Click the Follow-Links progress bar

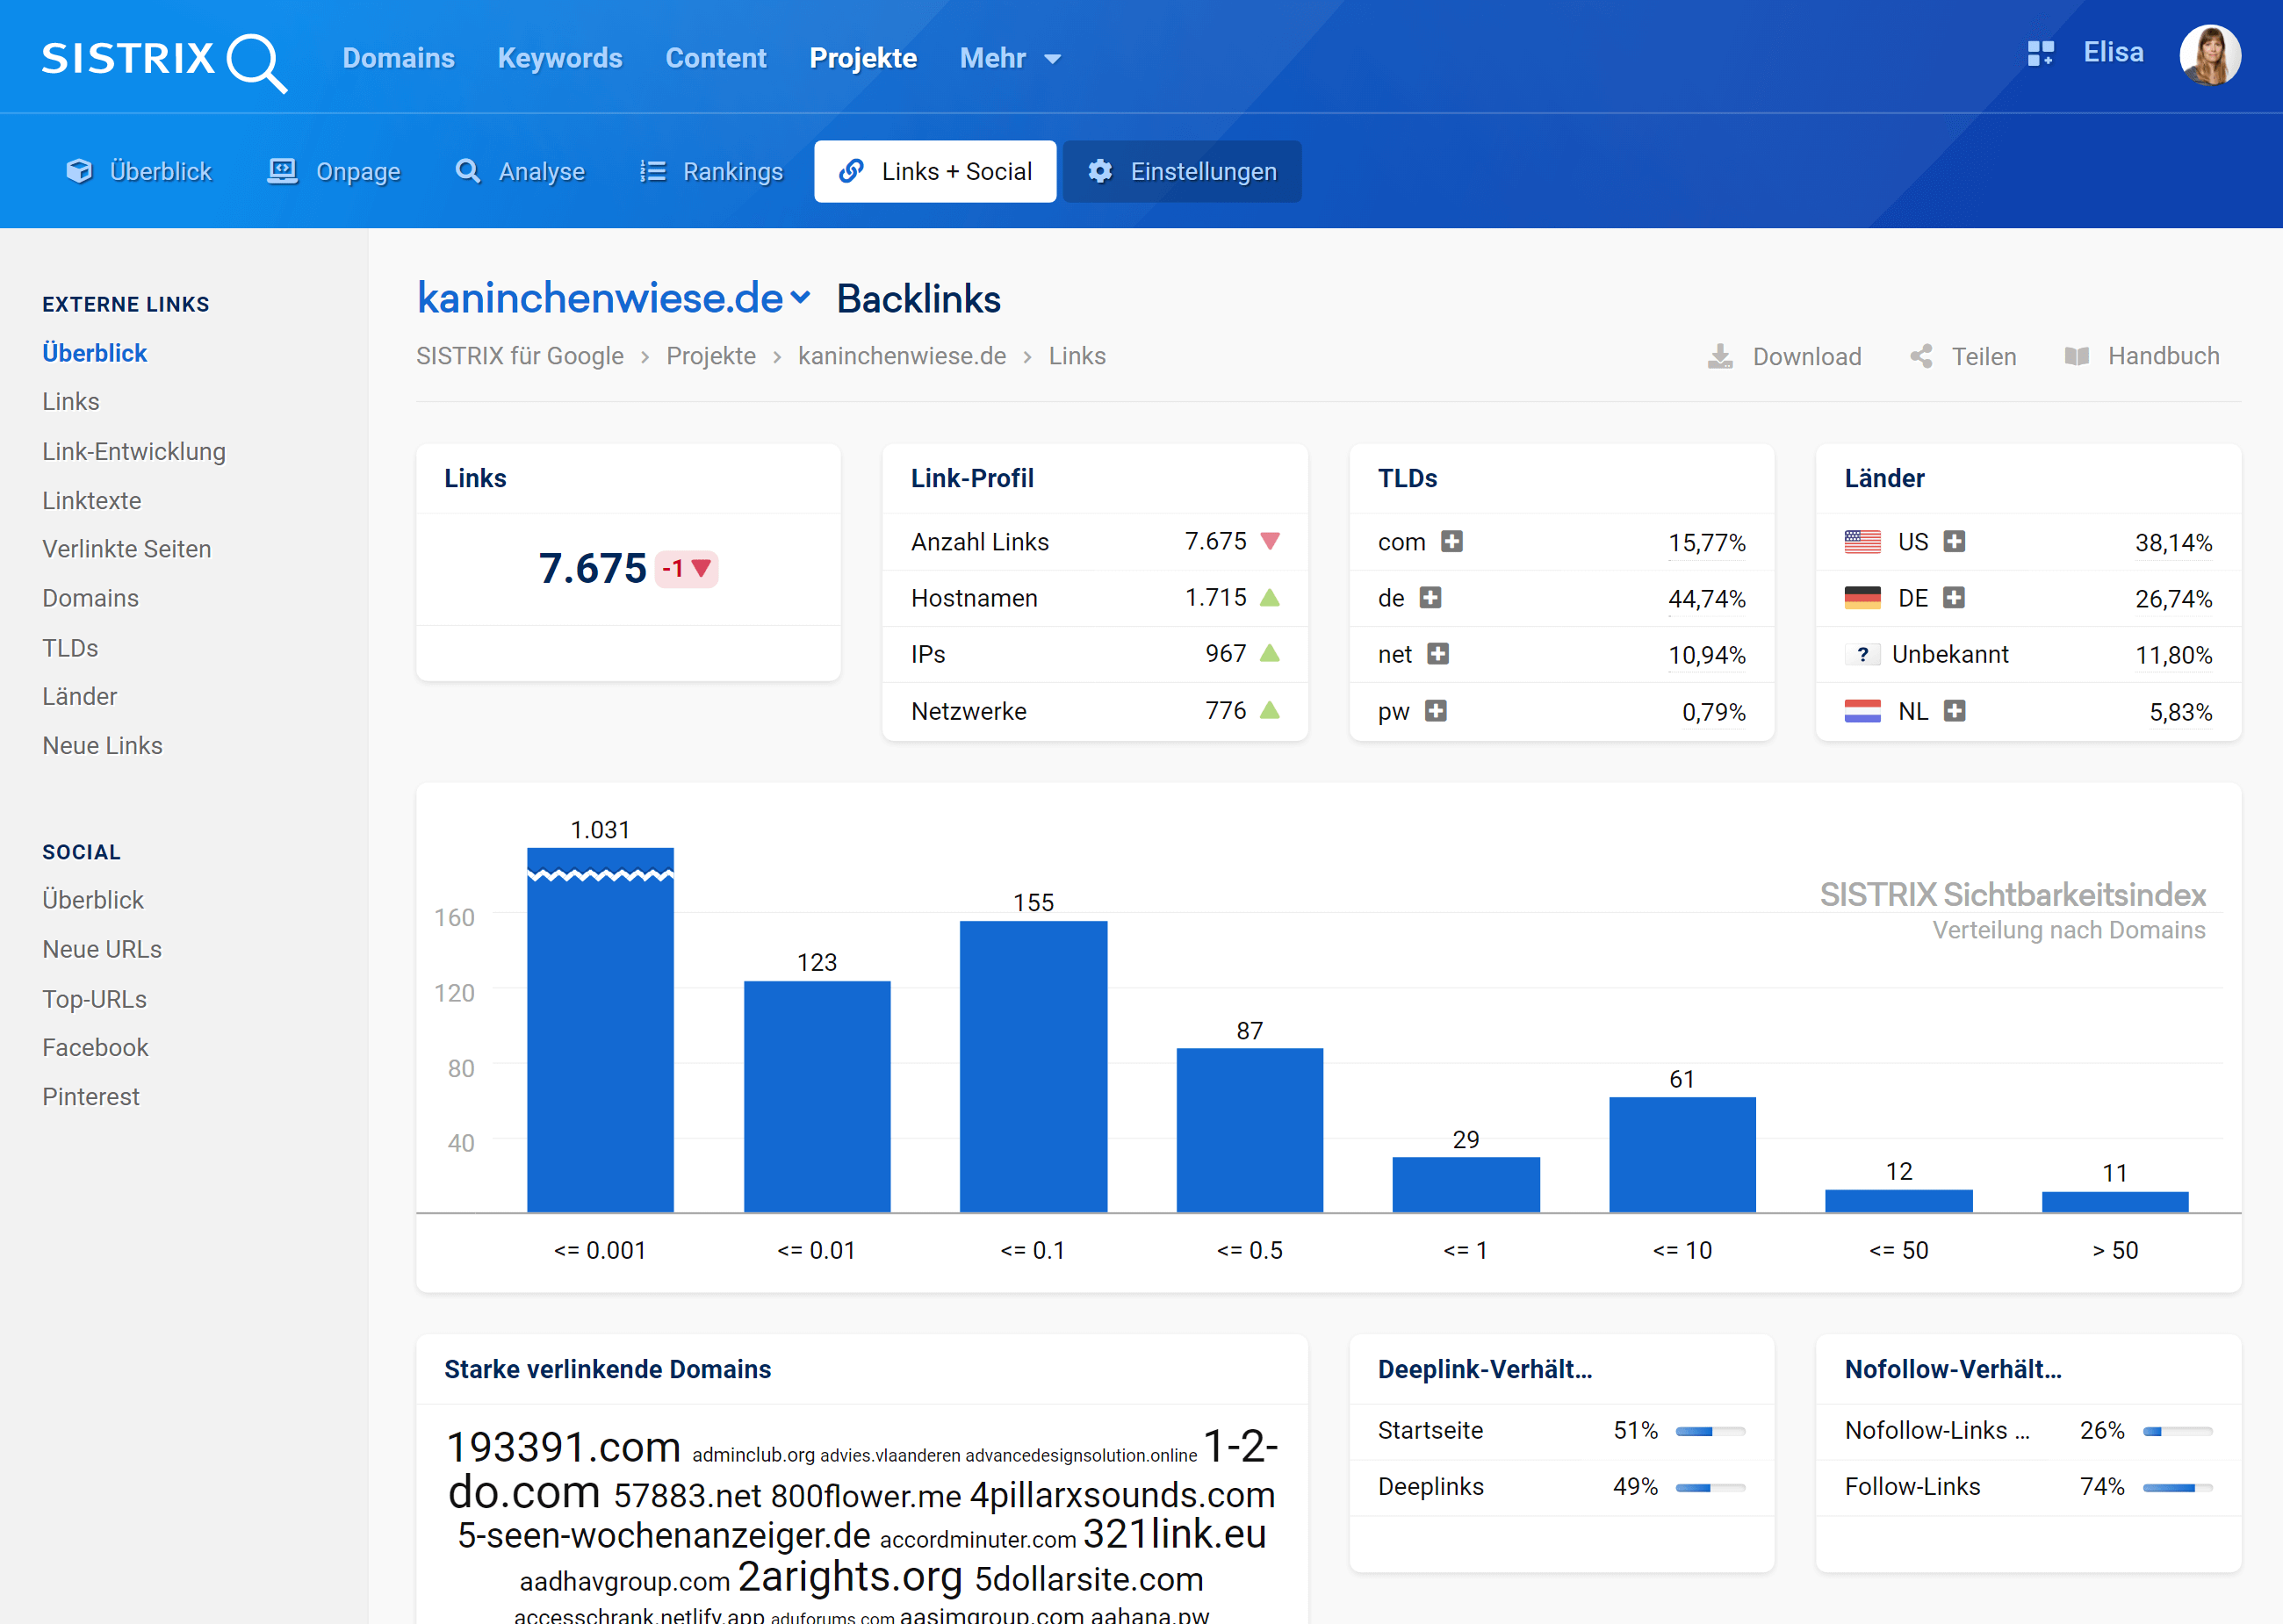pyautogui.click(x=2177, y=1488)
